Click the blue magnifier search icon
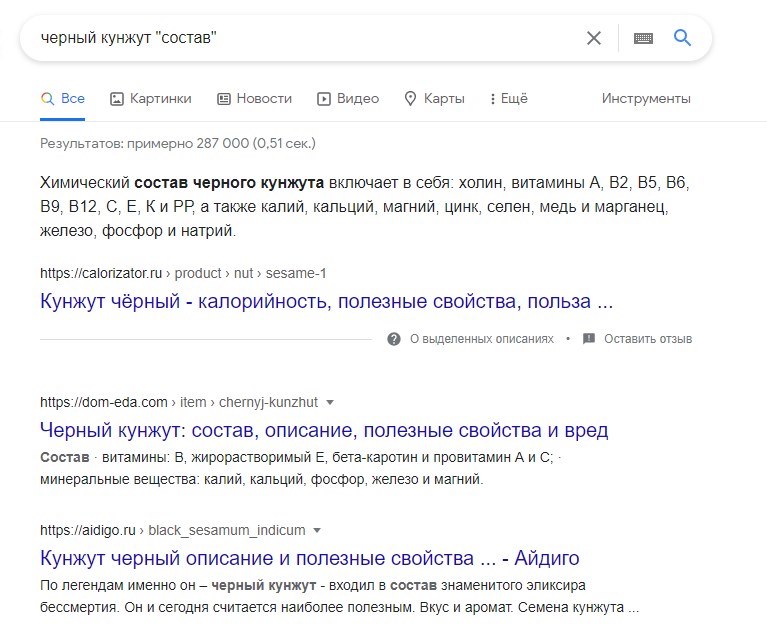This screenshot has height=632, width=767. [x=683, y=38]
